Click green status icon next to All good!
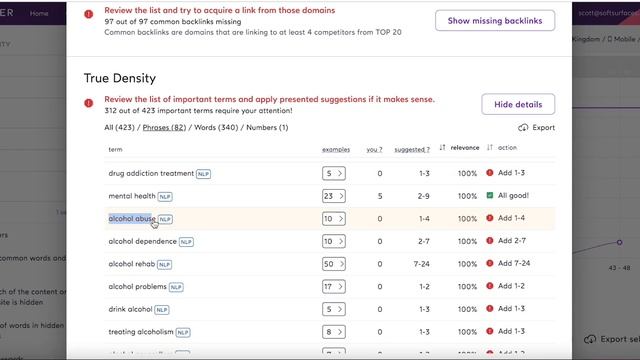 click(x=490, y=196)
